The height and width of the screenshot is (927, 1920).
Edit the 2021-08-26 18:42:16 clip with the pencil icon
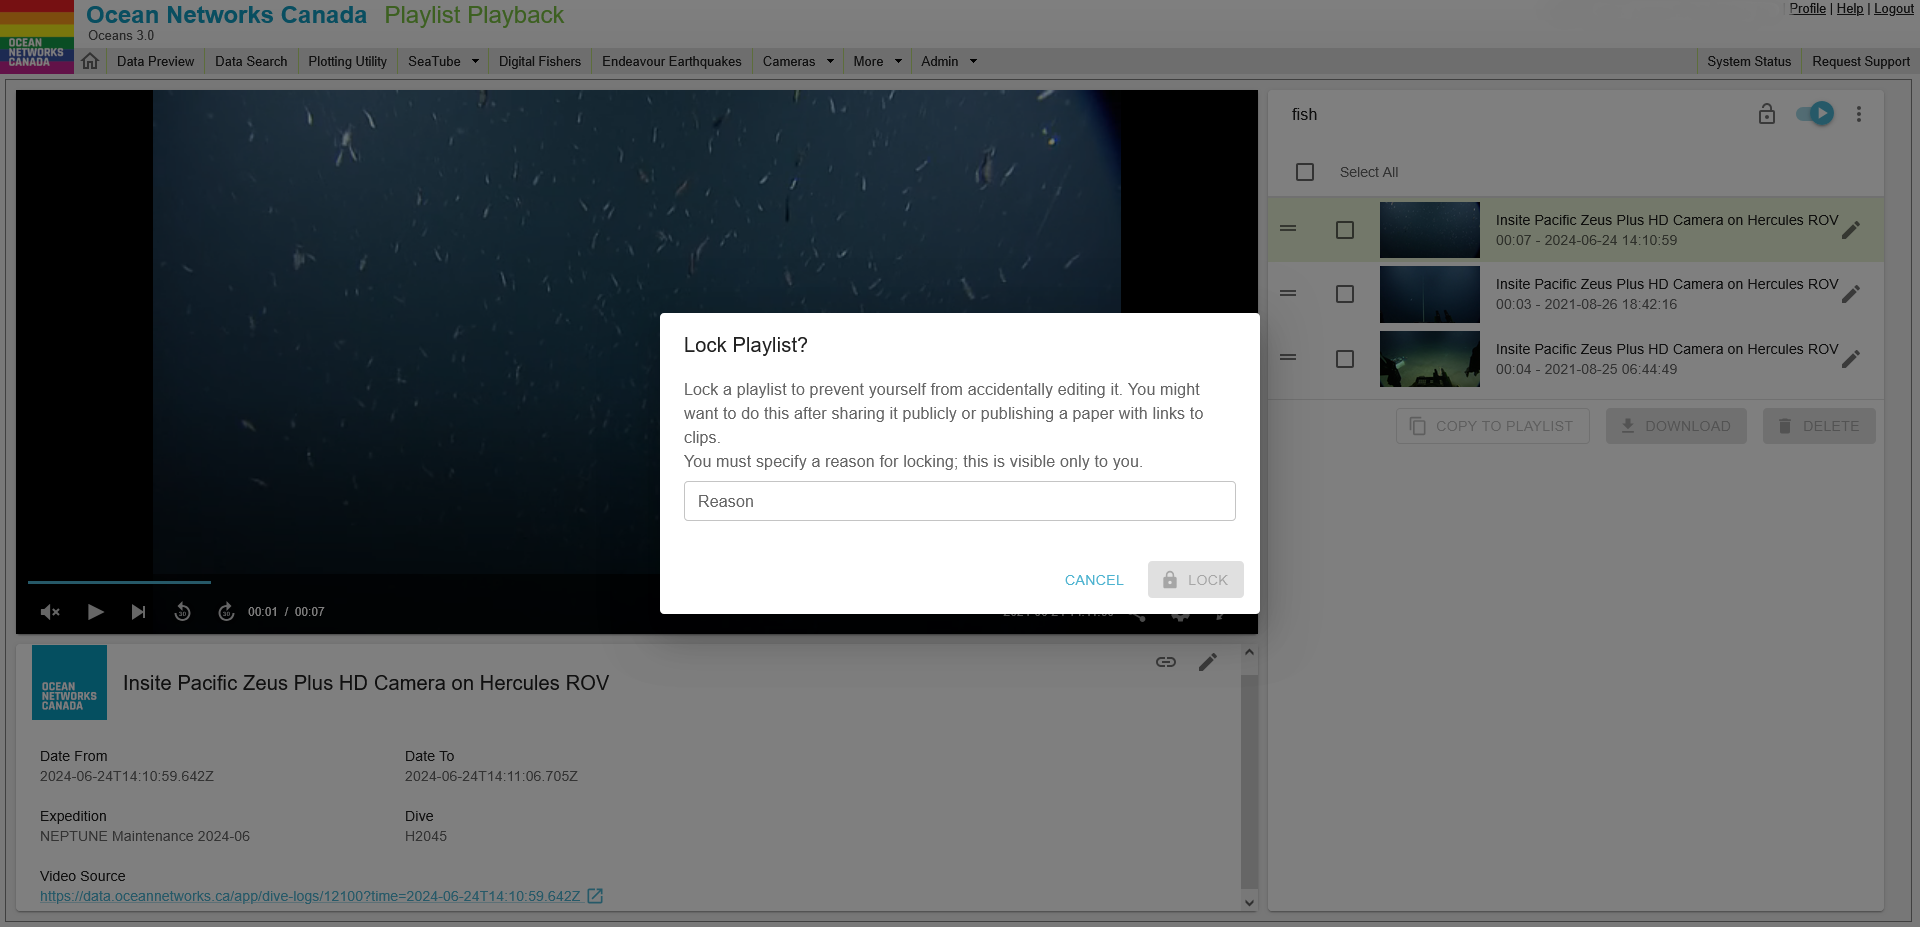[1851, 294]
